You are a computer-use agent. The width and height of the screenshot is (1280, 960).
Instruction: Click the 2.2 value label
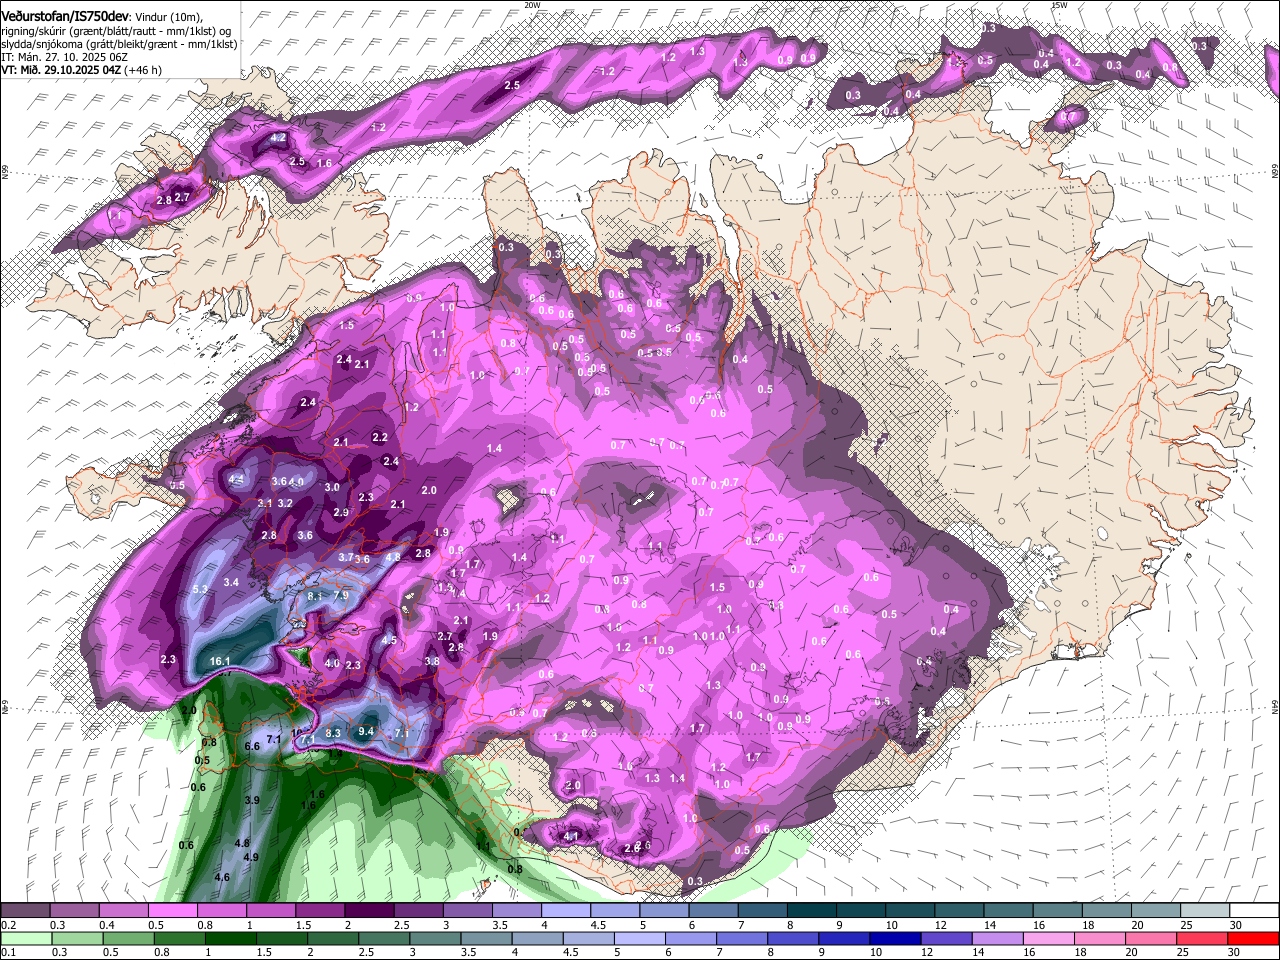pyautogui.click(x=380, y=437)
